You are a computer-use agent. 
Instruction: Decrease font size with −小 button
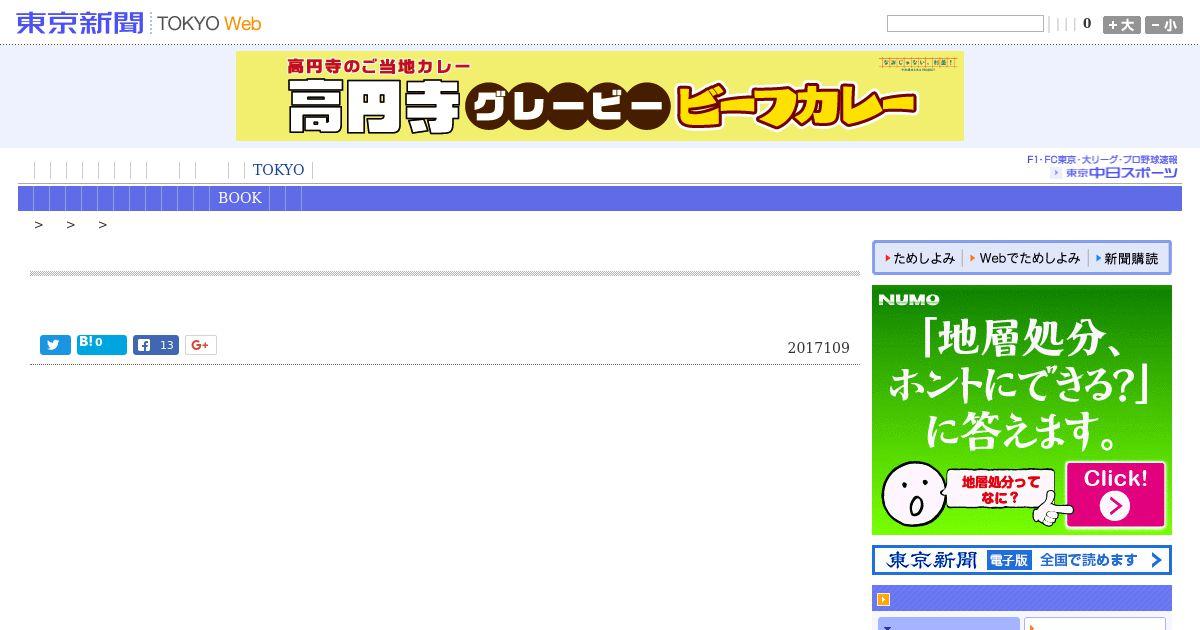click(1164, 25)
